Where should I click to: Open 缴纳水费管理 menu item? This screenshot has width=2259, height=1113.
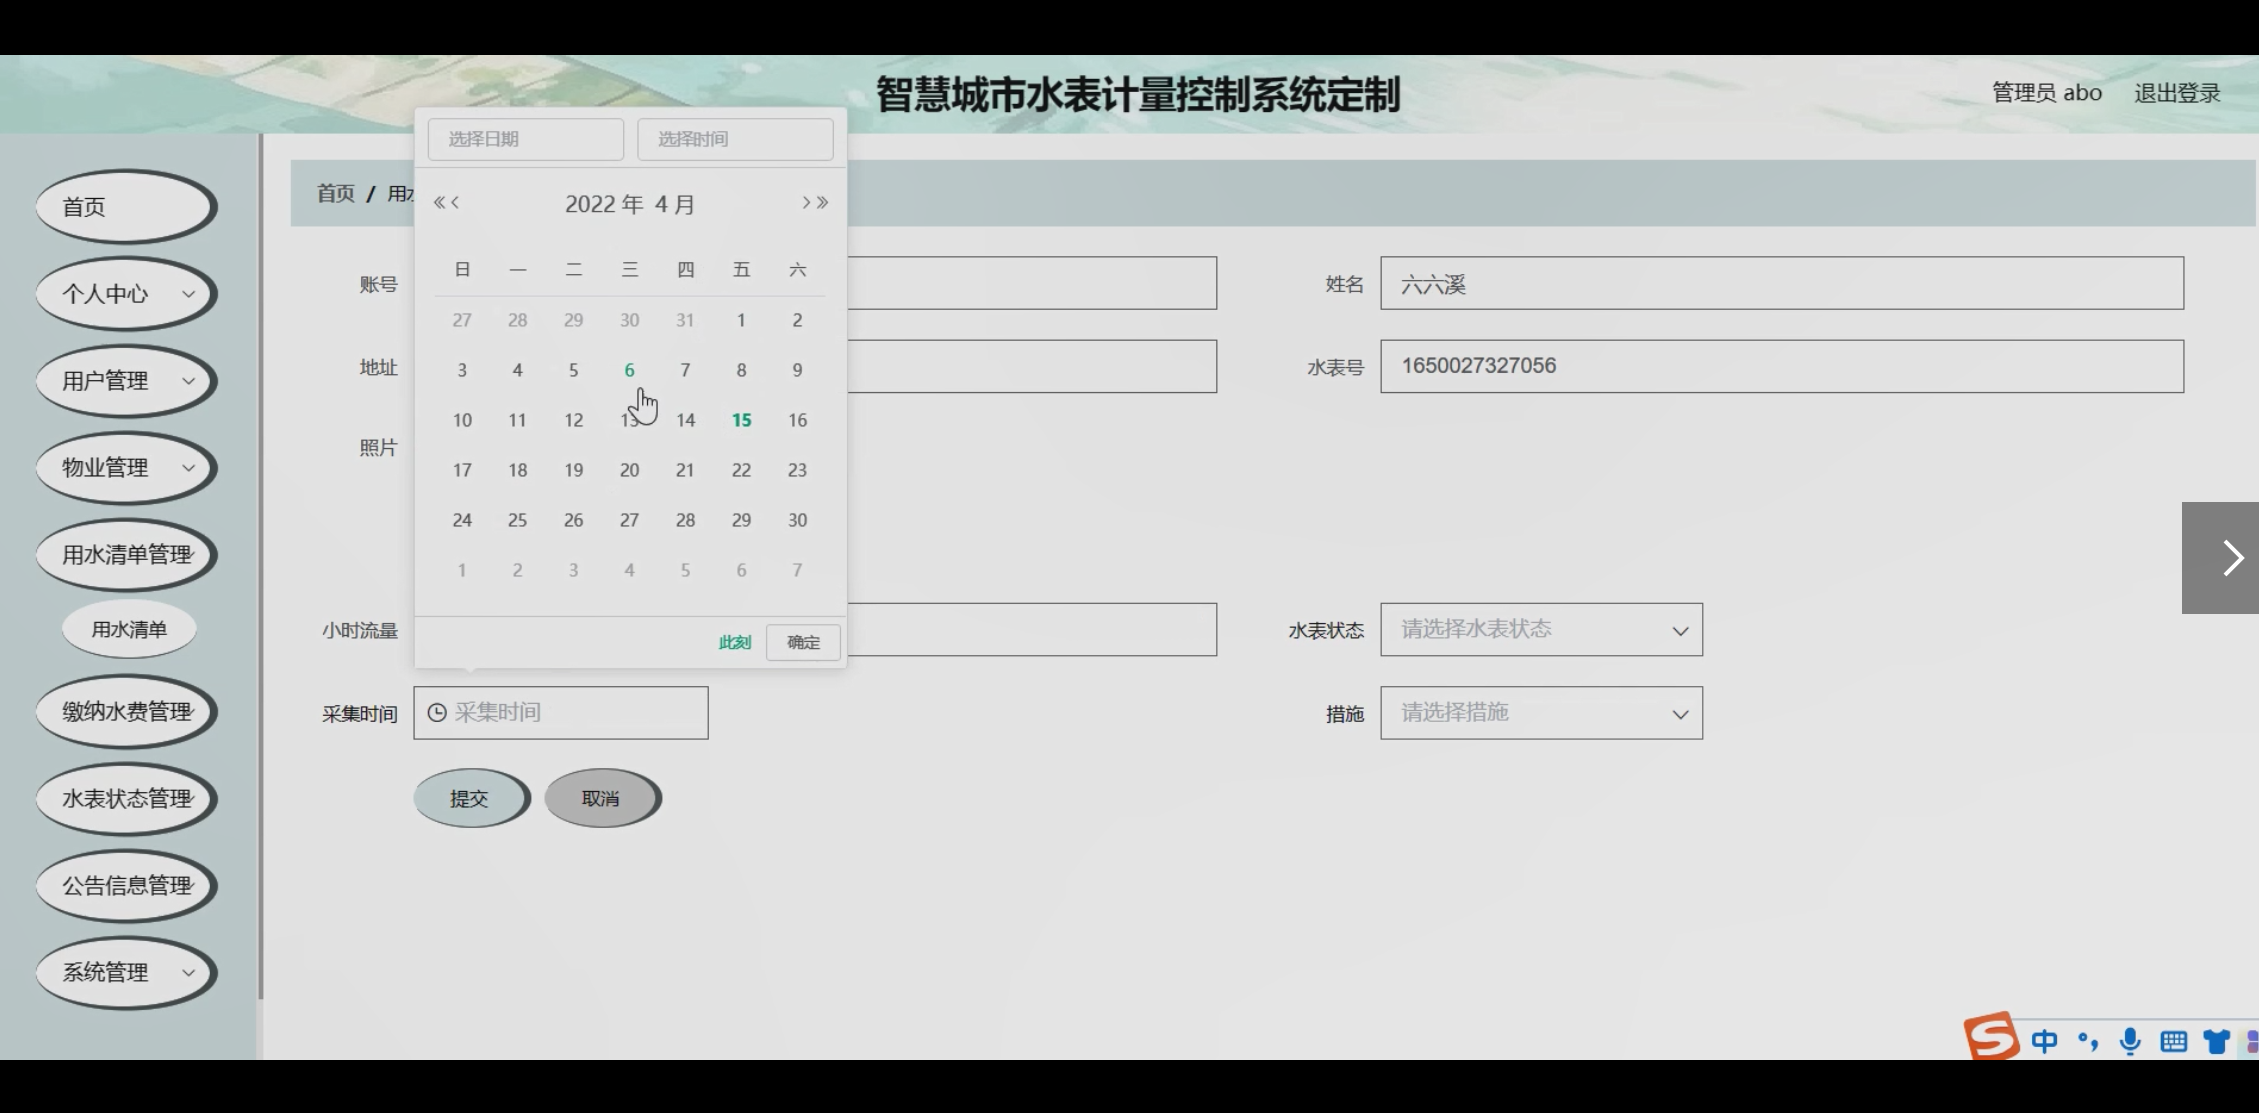[x=126, y=712]
